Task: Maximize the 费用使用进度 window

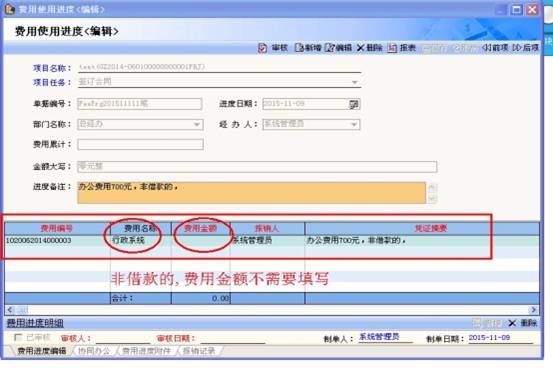Action: tap(517, 10)
